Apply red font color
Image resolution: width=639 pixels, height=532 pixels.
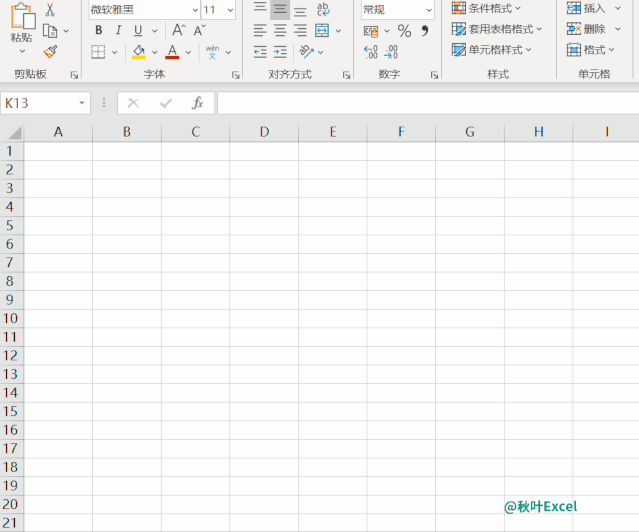(x=172, y=52)
